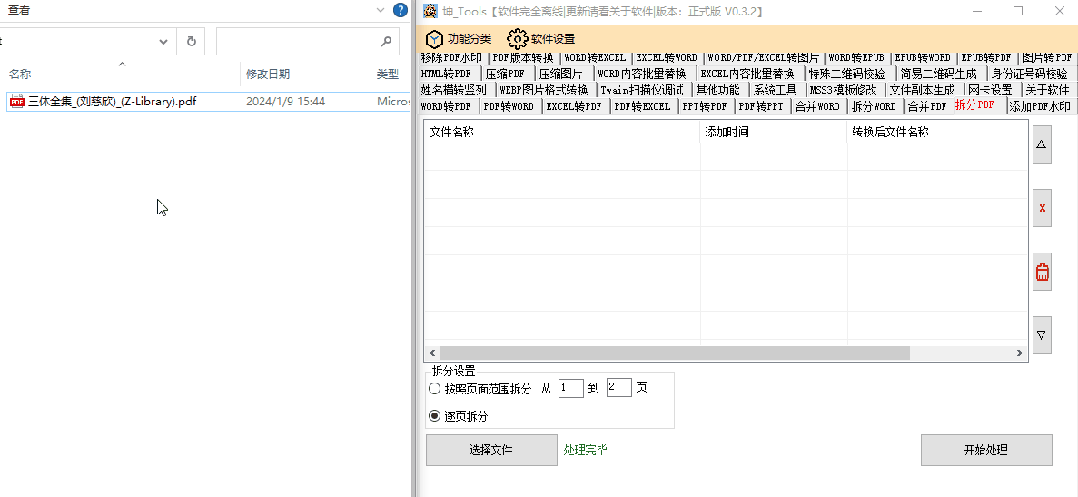
Task: Switch to the EXCEL转PDF tab
Action: click(x=574, y=107)
